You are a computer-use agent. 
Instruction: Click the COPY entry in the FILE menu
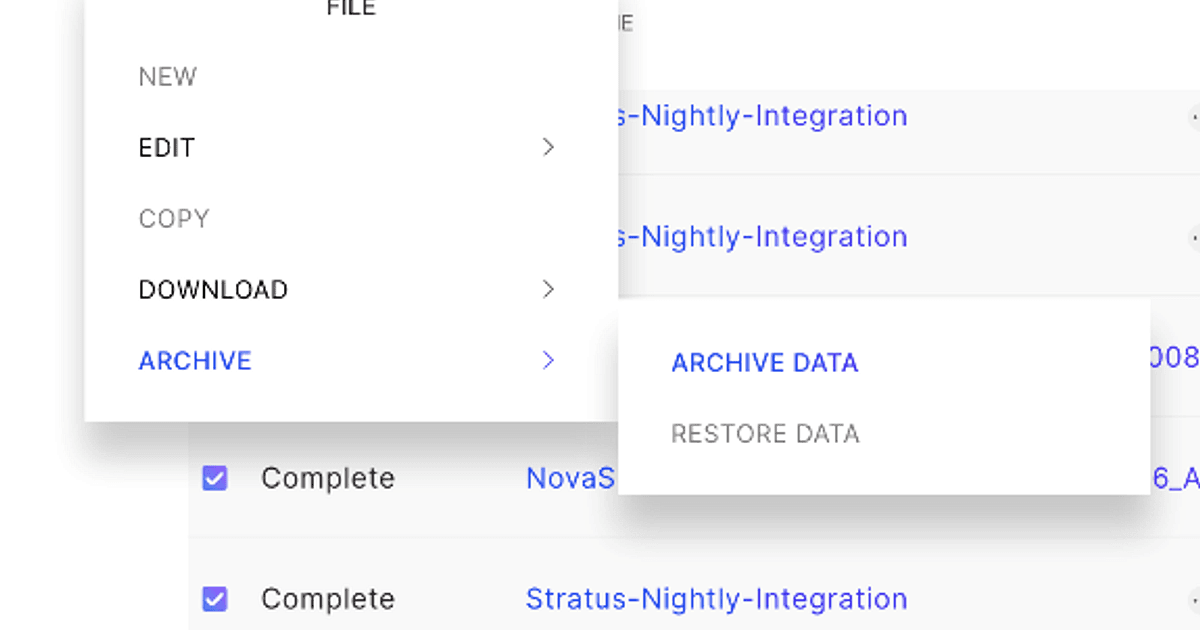[174, 218]
